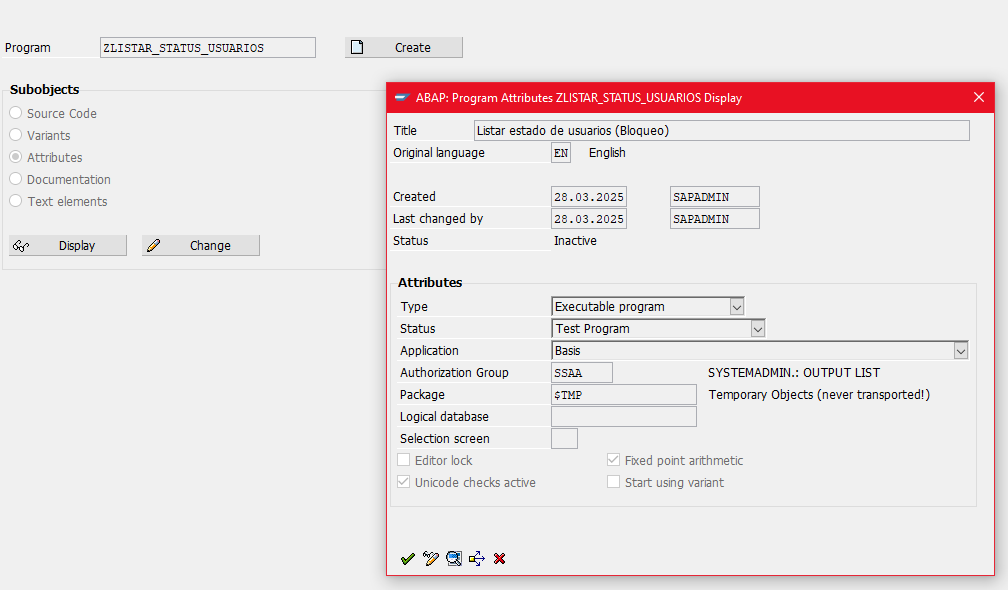Toggle Start using variant checkbox

pos(613,482)
